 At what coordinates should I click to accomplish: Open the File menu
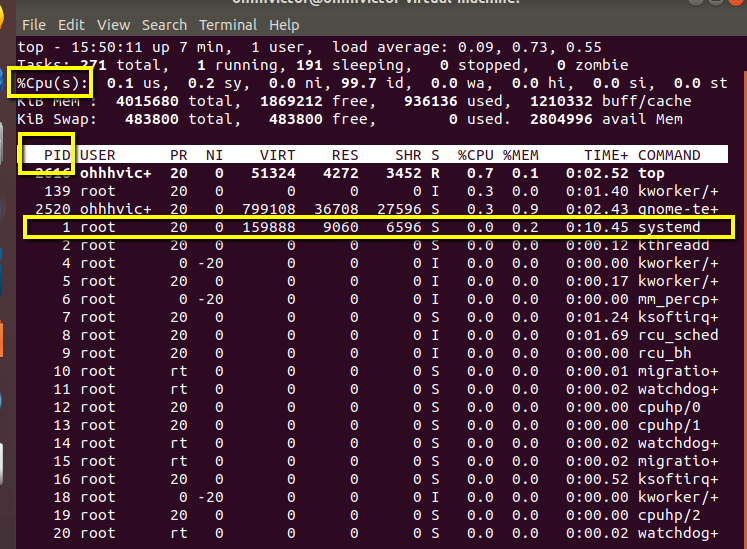point(34,25)
